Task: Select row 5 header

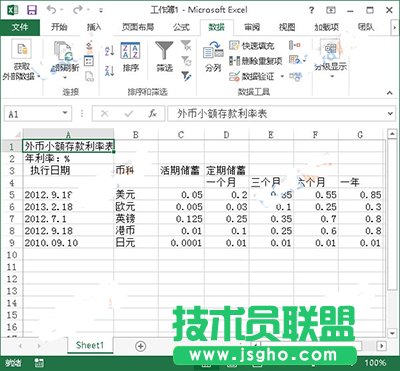Action: tap(12, 195)
